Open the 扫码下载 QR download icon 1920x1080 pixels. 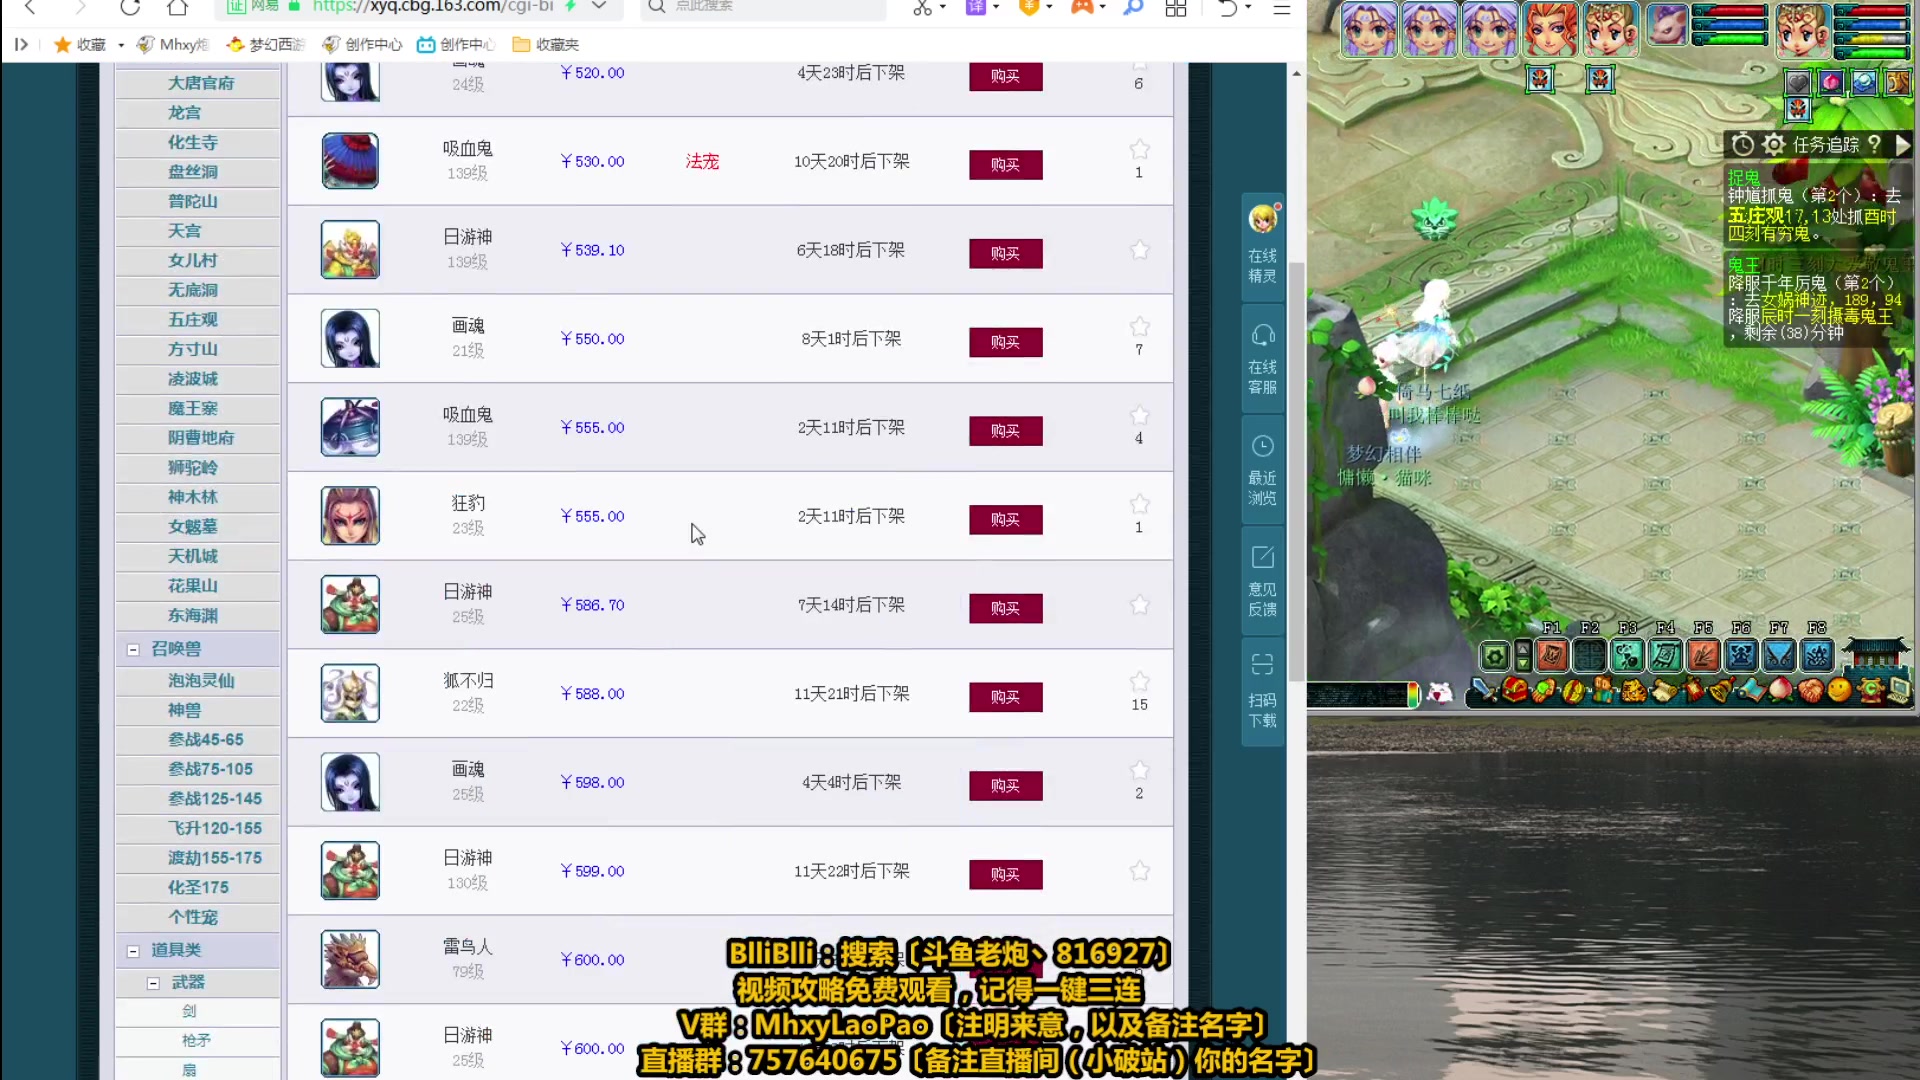(x=1262, y=691)
